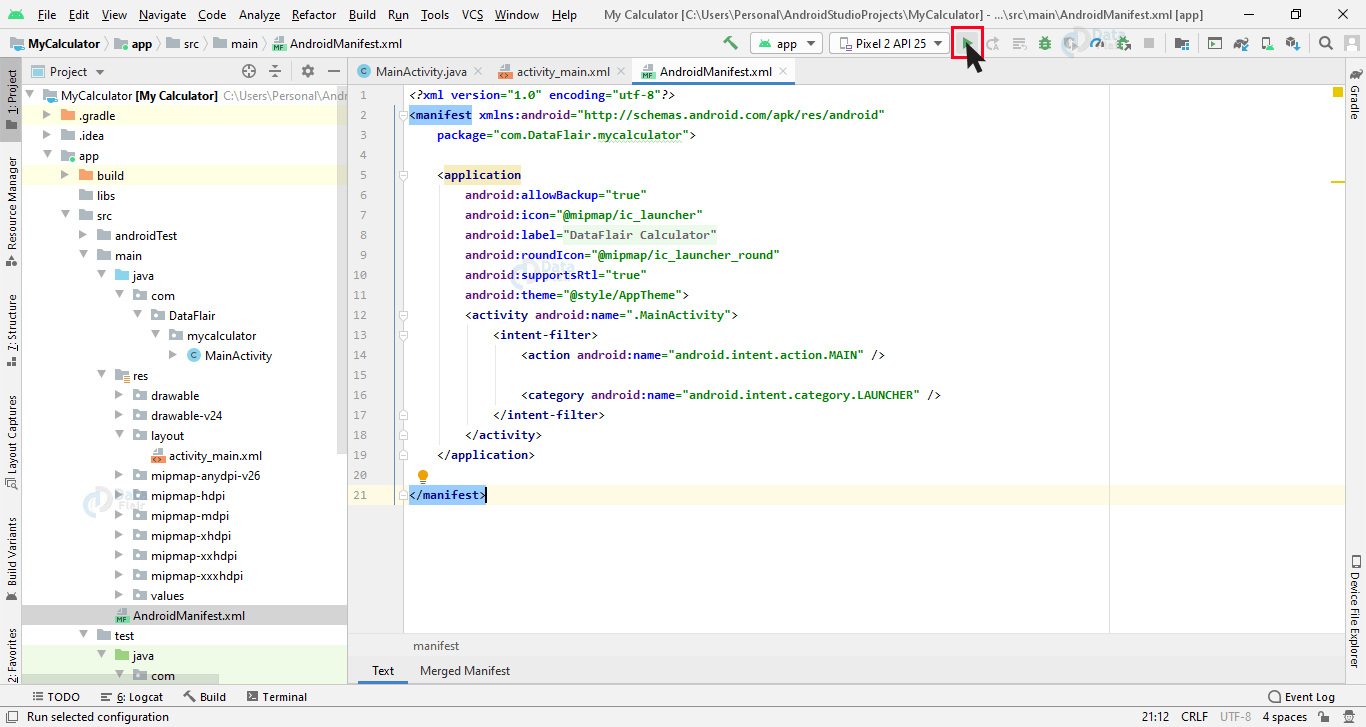Expand the mipmap-hdpi folder

[x=119, y=495]
